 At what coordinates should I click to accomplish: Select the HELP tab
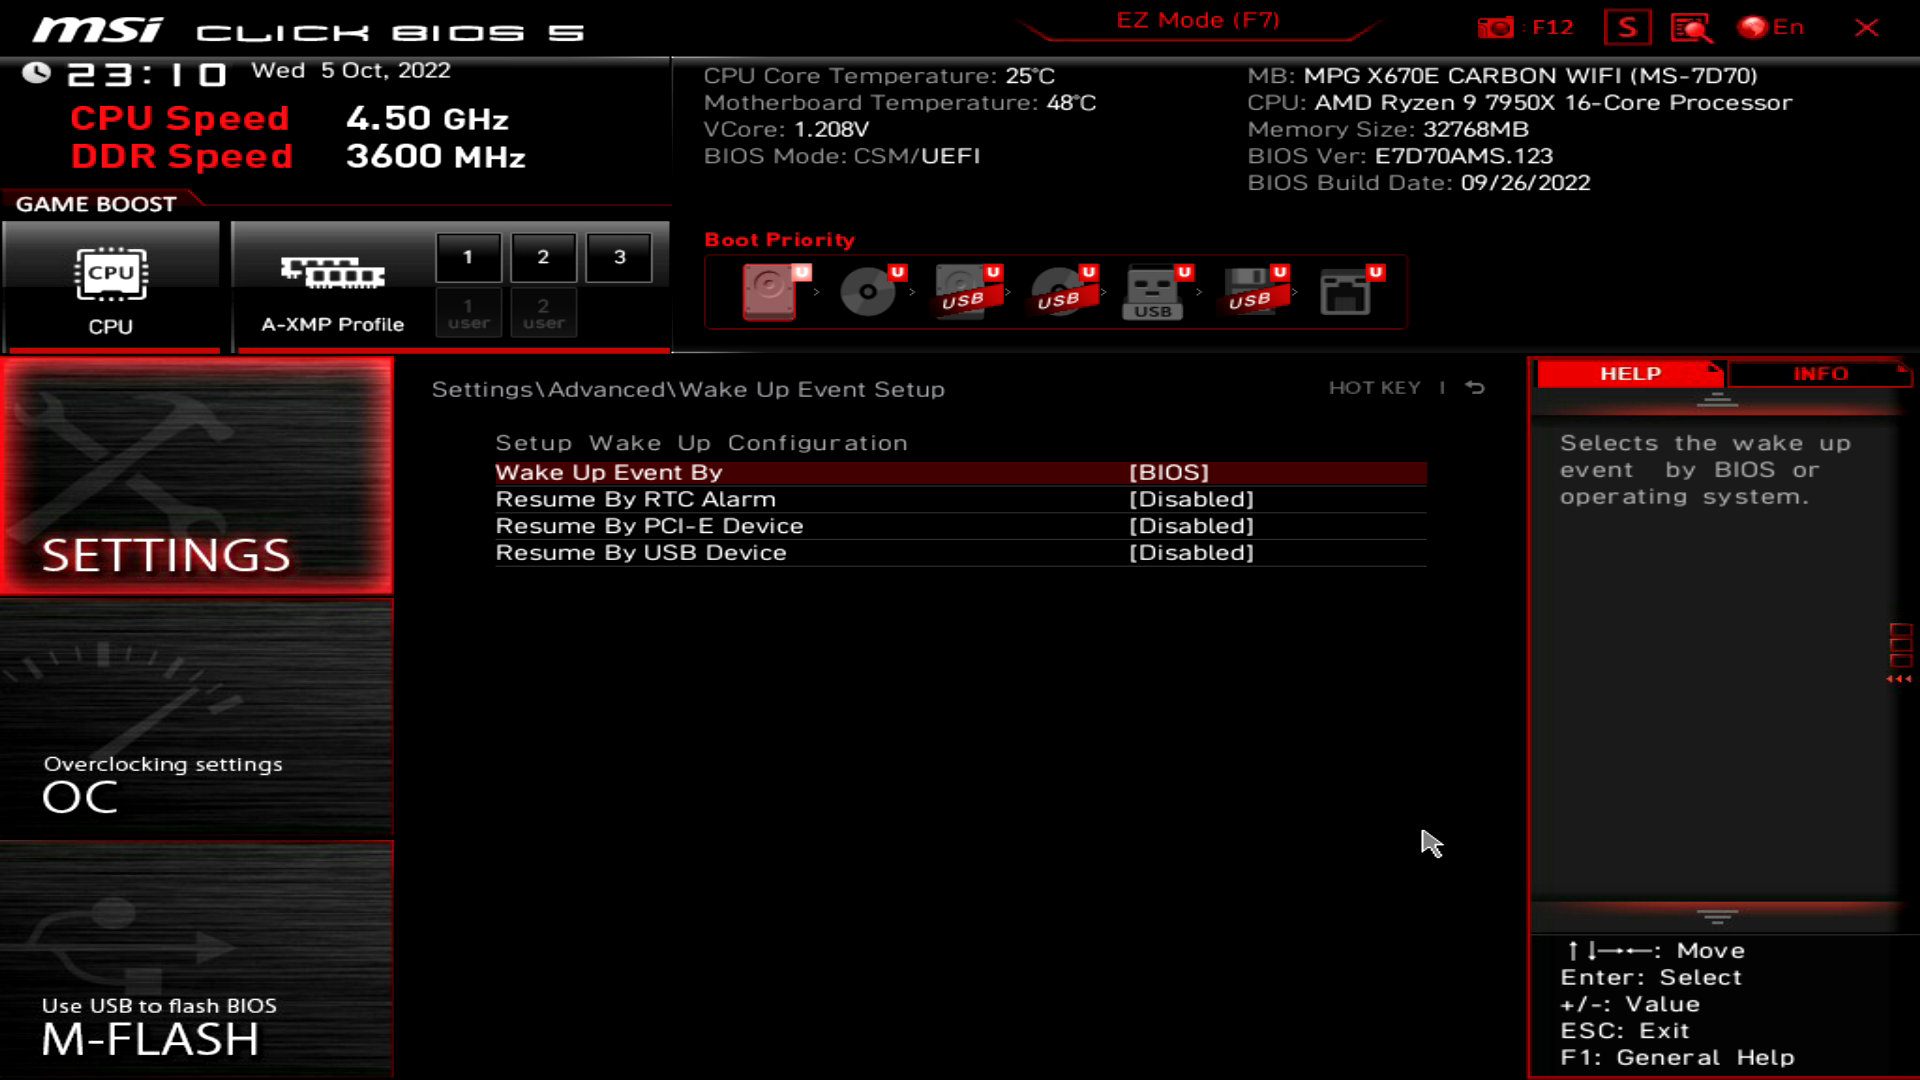(x=1630, y=374)
